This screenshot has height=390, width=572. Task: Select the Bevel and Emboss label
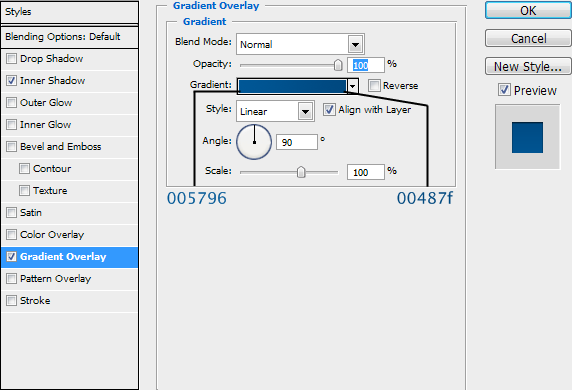click(x=61, y=146)
